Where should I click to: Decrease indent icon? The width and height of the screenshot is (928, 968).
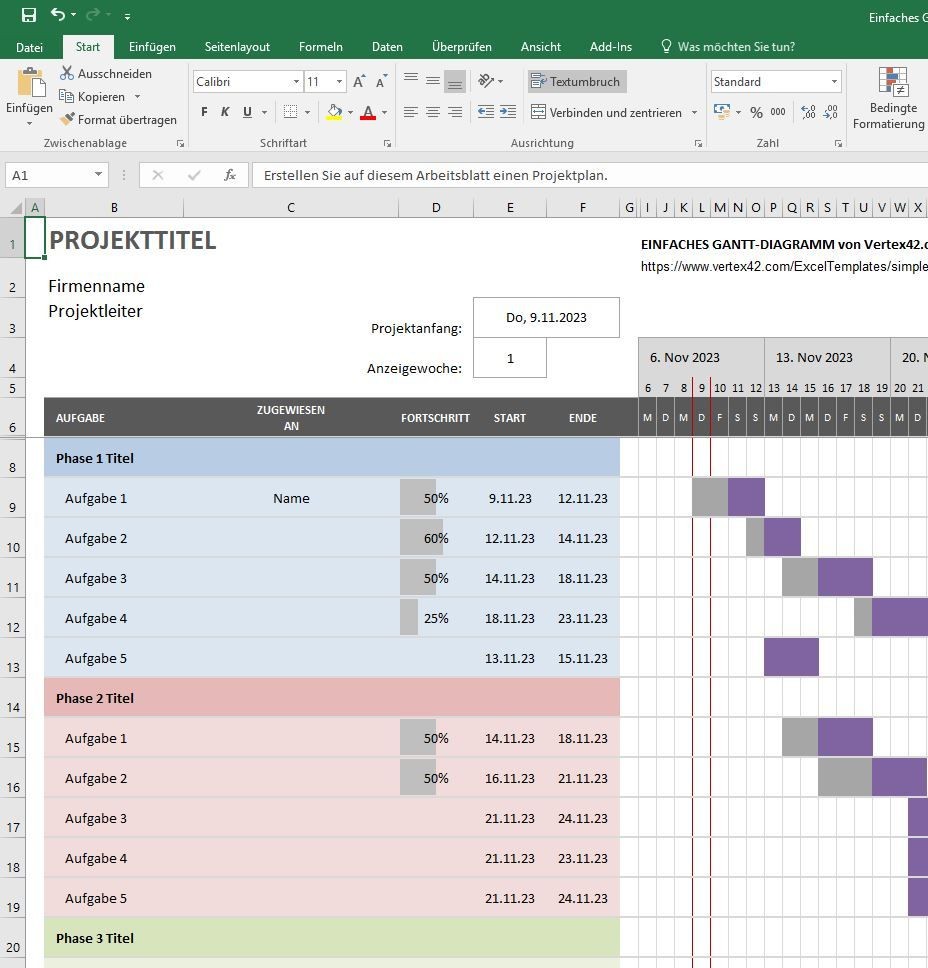pos(486,112)
